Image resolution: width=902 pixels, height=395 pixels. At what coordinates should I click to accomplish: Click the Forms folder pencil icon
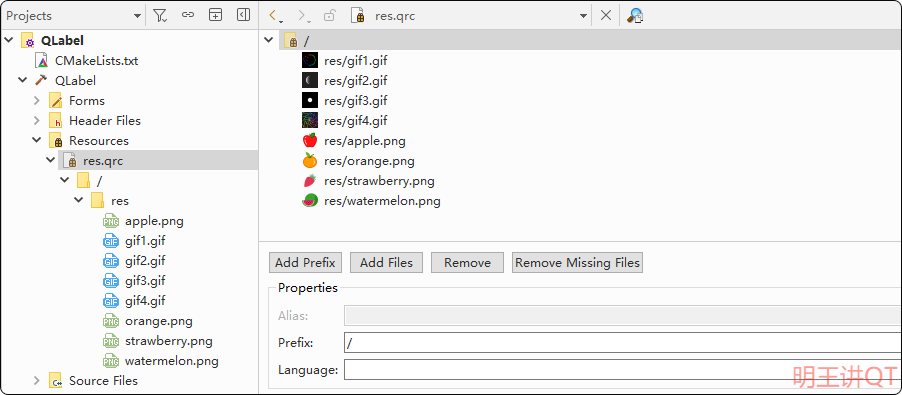point(56,101)
